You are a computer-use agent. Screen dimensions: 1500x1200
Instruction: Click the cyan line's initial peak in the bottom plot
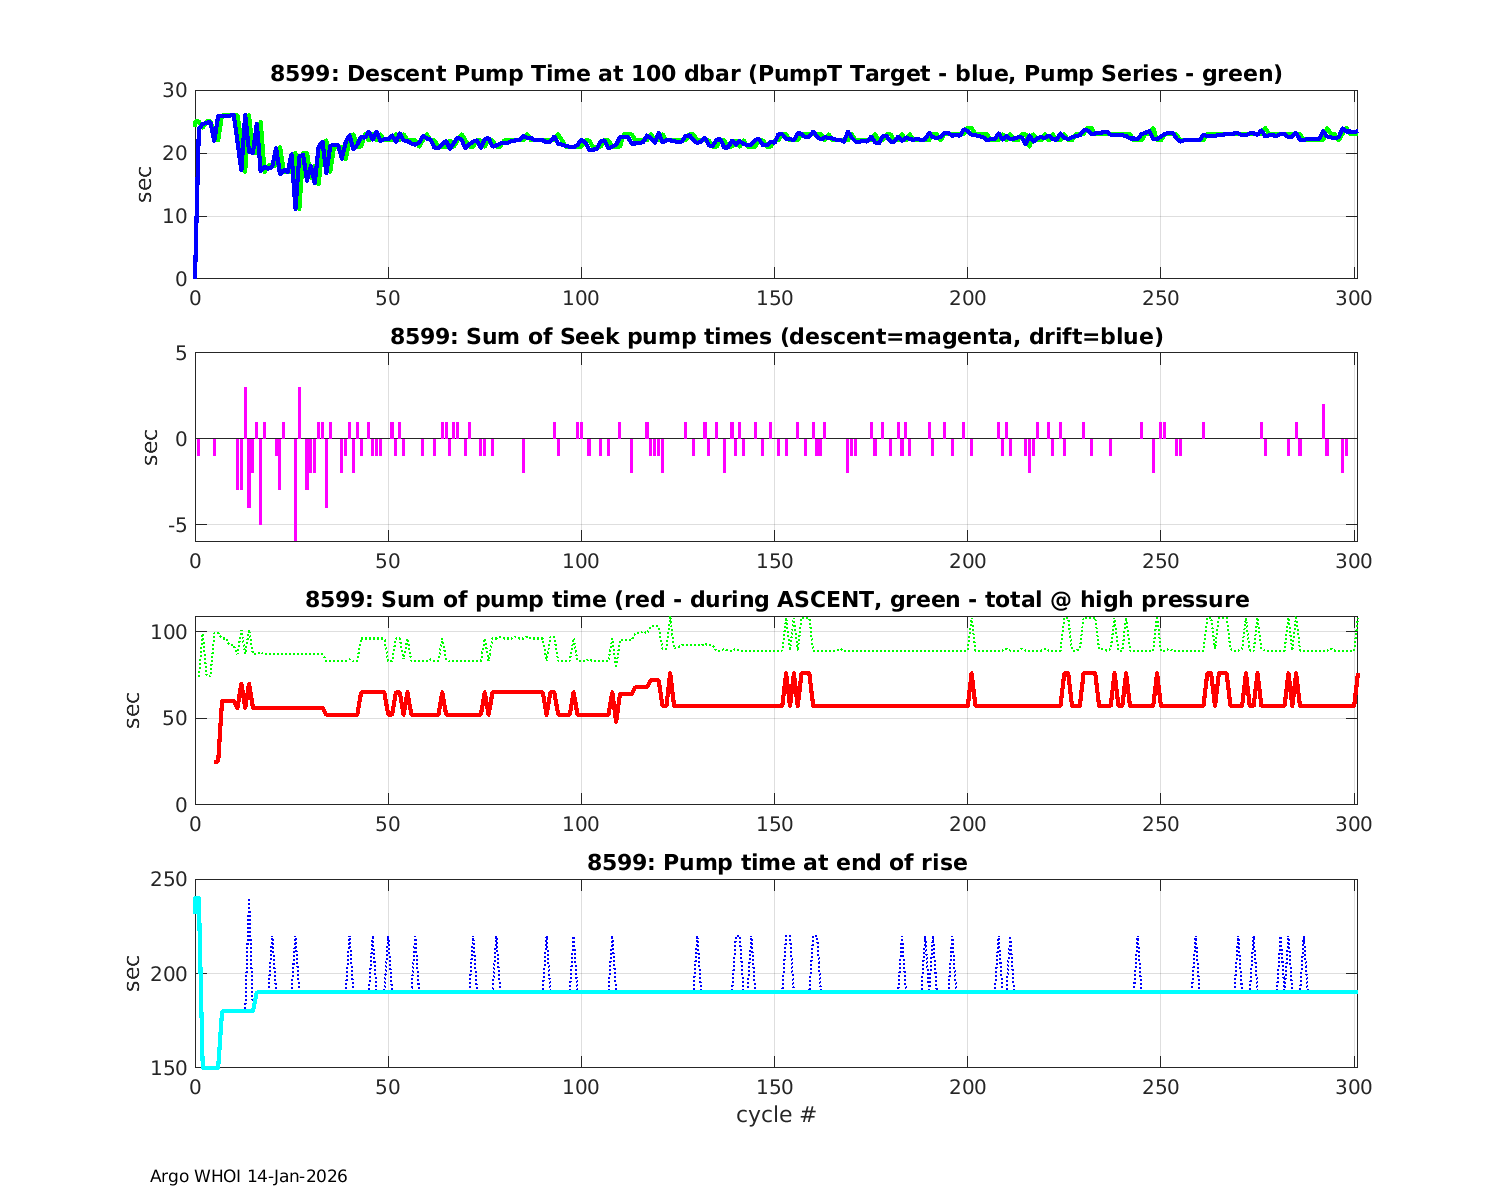coord(197,900)
